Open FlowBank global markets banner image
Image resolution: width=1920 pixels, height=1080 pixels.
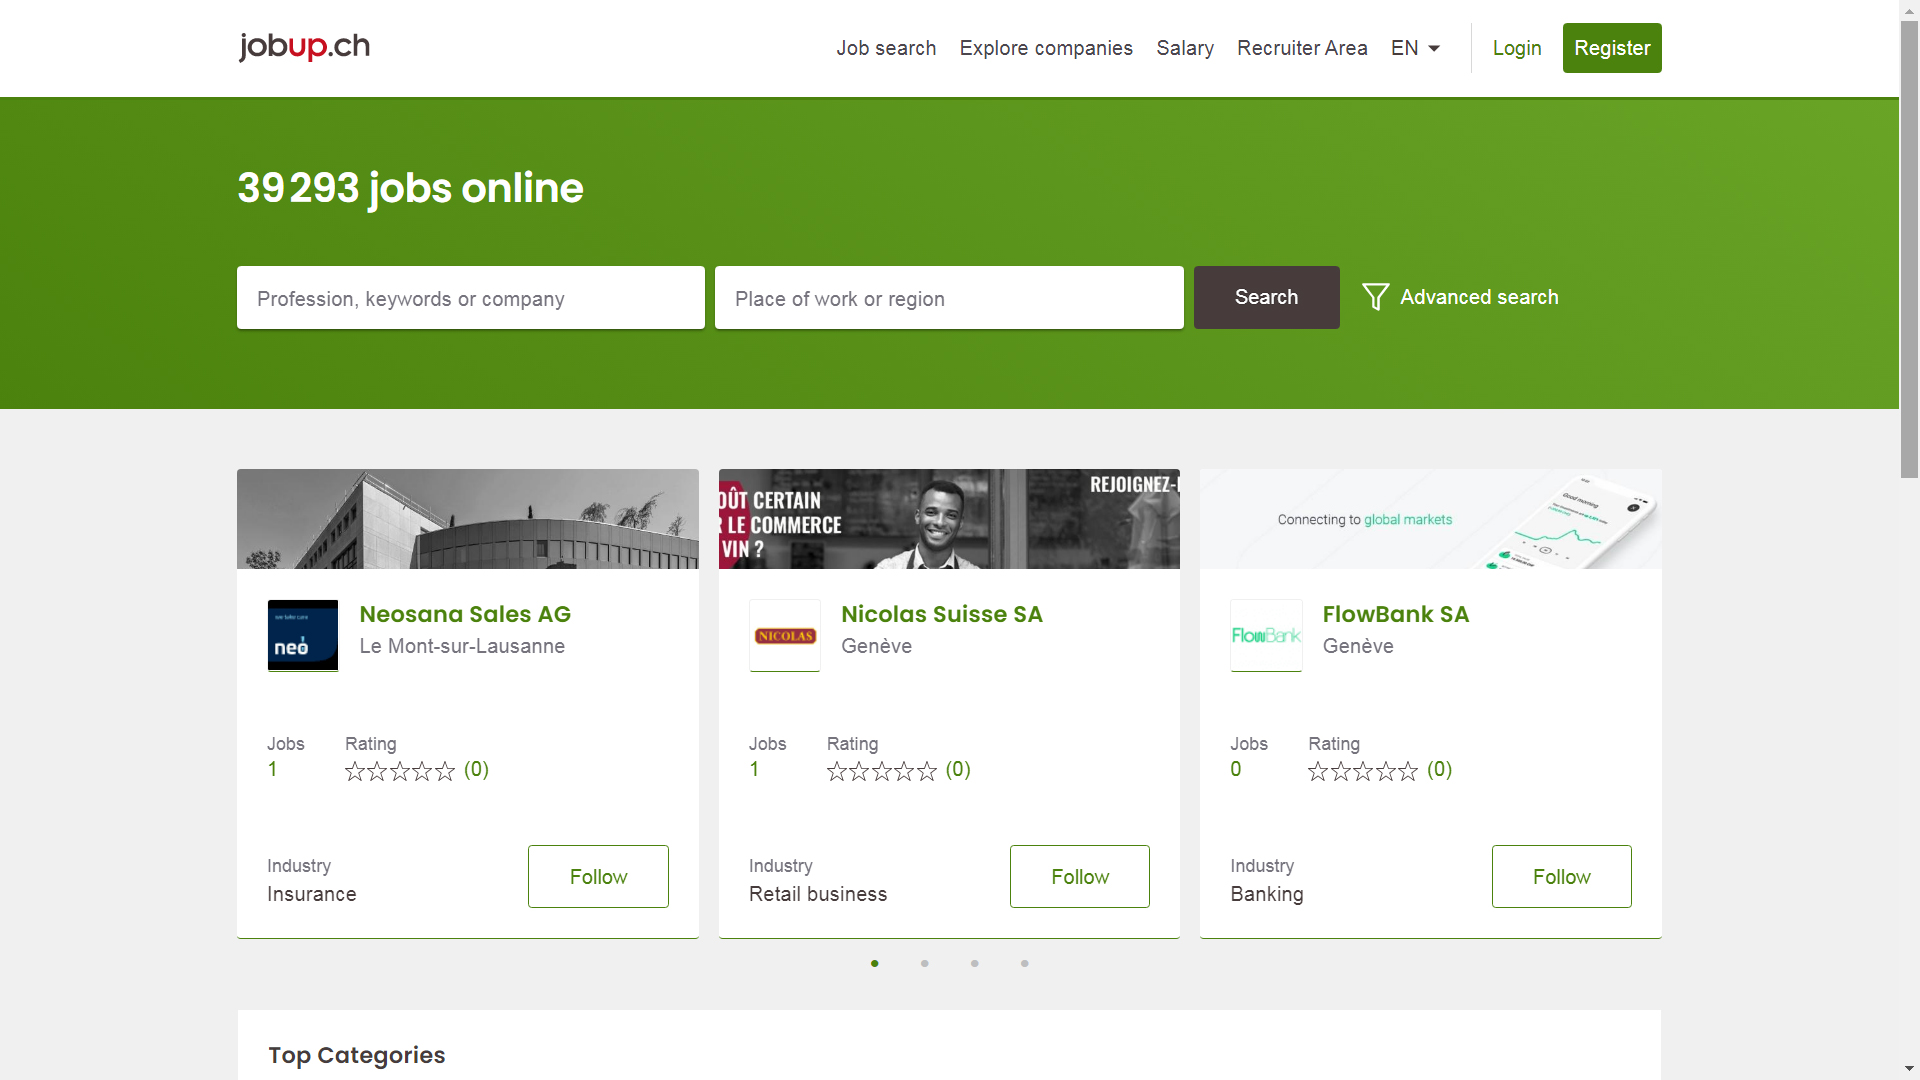[x=1431, y=519]
